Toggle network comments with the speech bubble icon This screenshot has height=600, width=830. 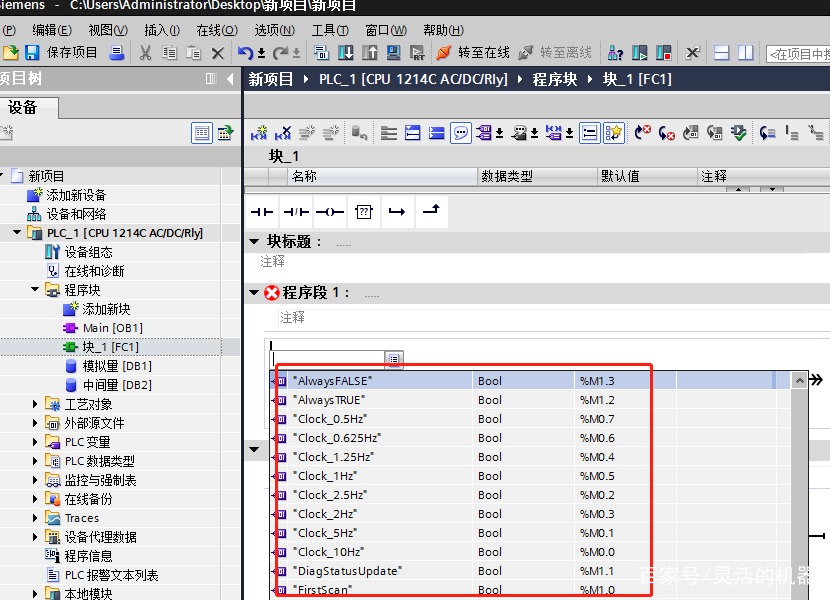(460, 132)
